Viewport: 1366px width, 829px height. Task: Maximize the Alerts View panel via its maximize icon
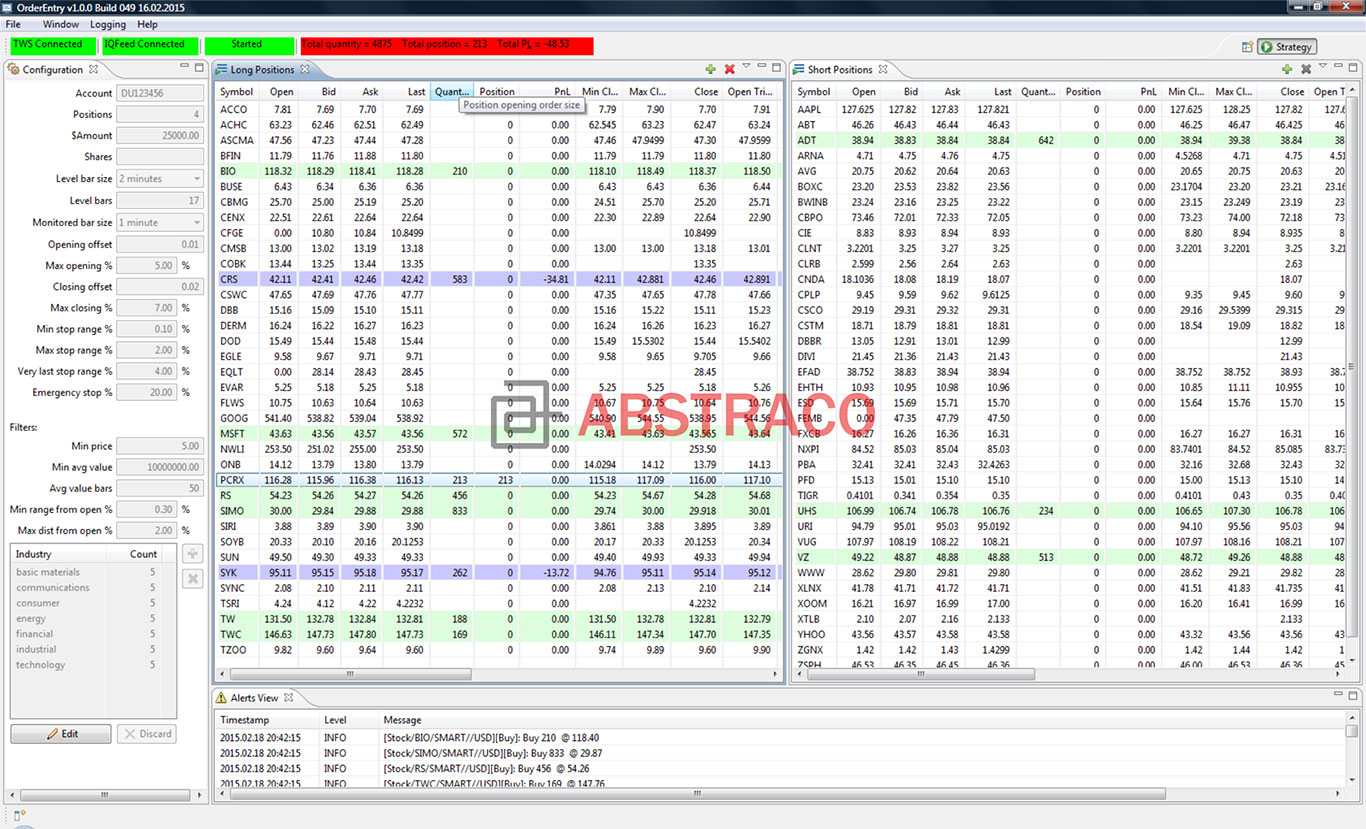coord(1353,697)
